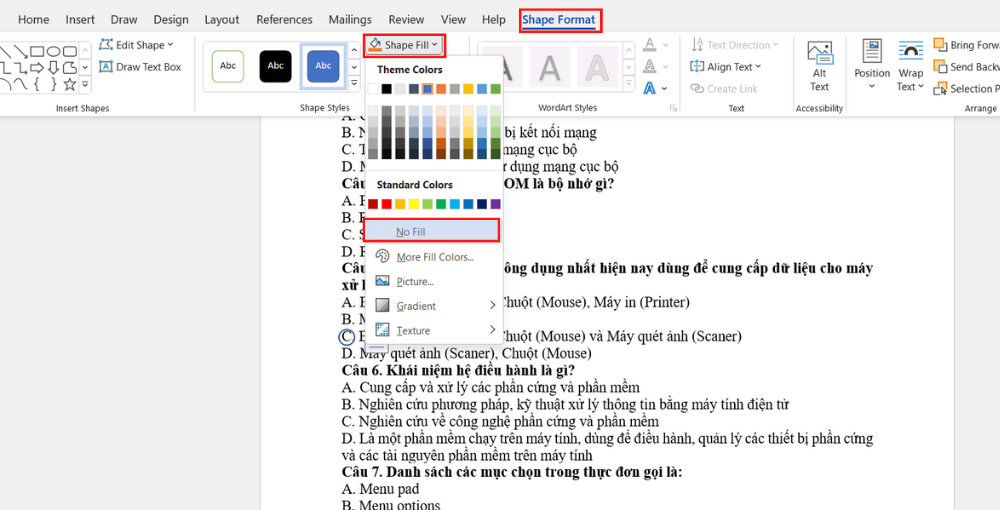The height and width of the screenshot is (510, 1000).
Task: Select dark red in Standard Colors
Action: [373, 204]
